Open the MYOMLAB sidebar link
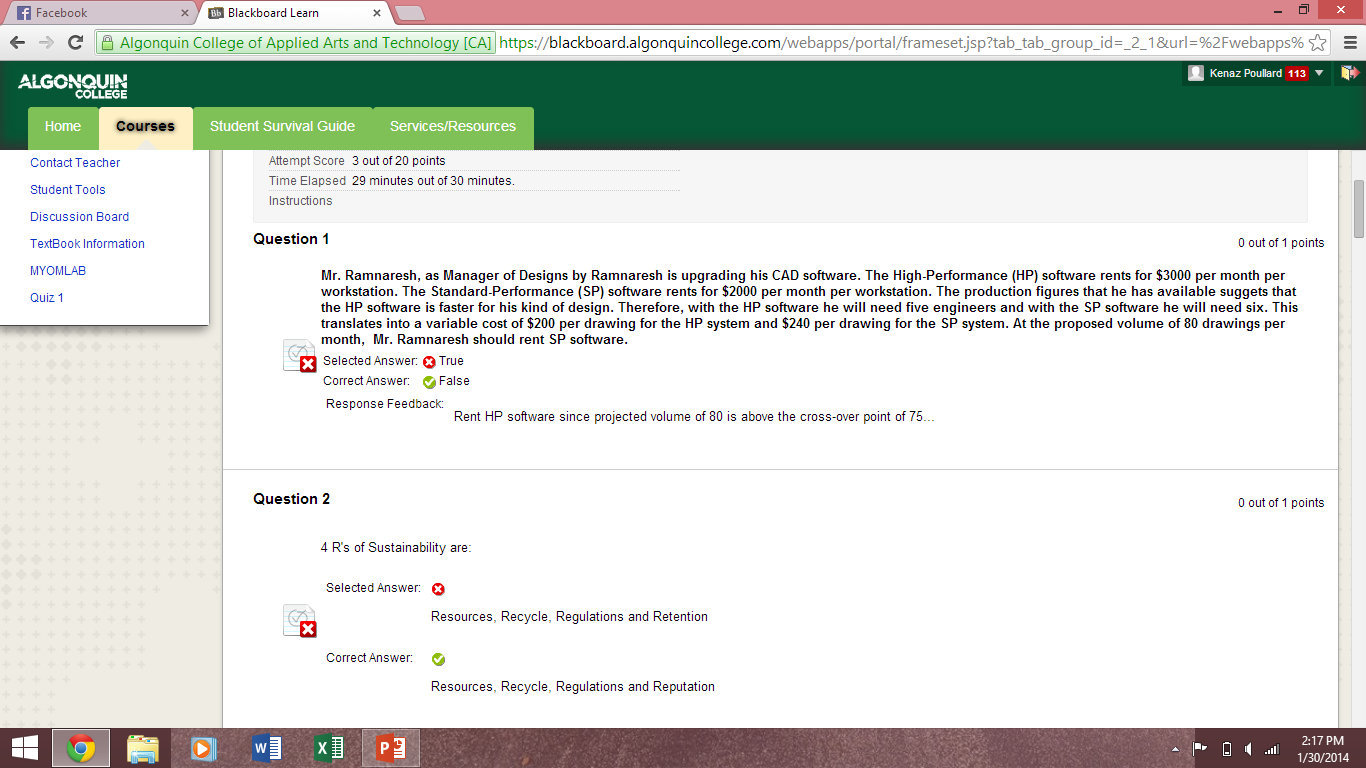This screenshot has height=768, width=1366. click(x=58, y=271)
